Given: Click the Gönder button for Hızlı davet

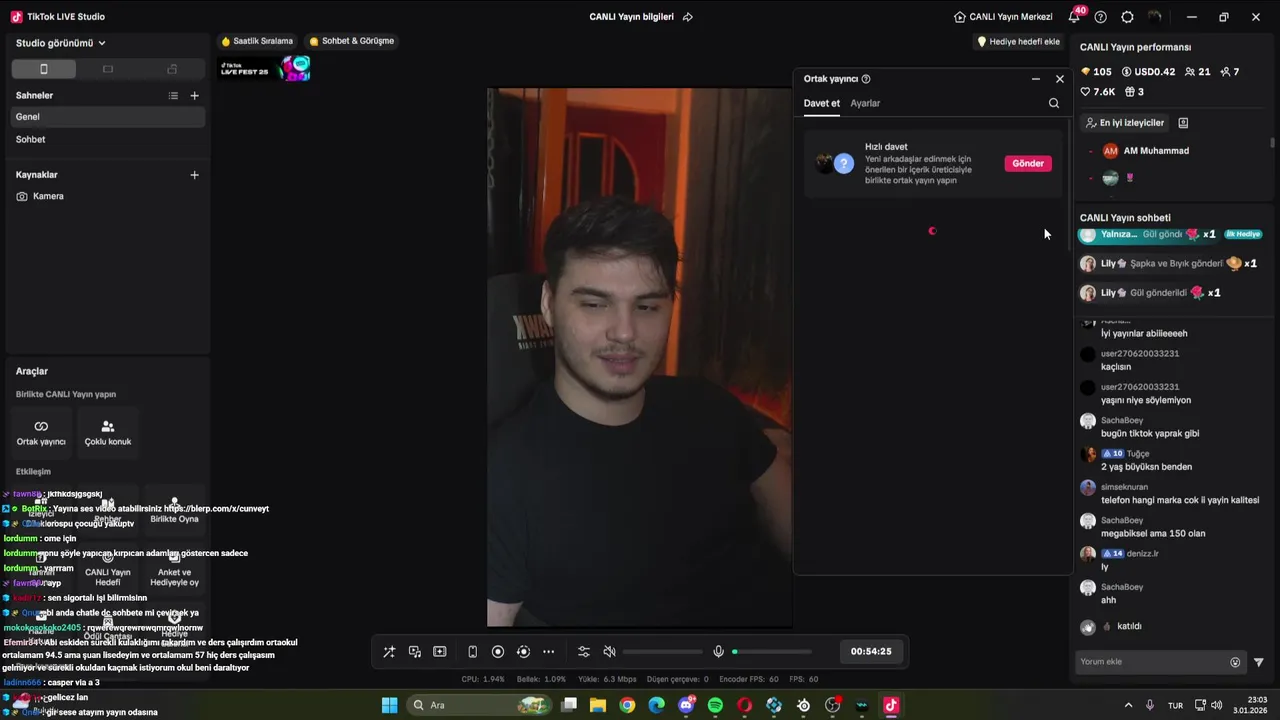Looking at the screenshot, I should (1028, 163).
